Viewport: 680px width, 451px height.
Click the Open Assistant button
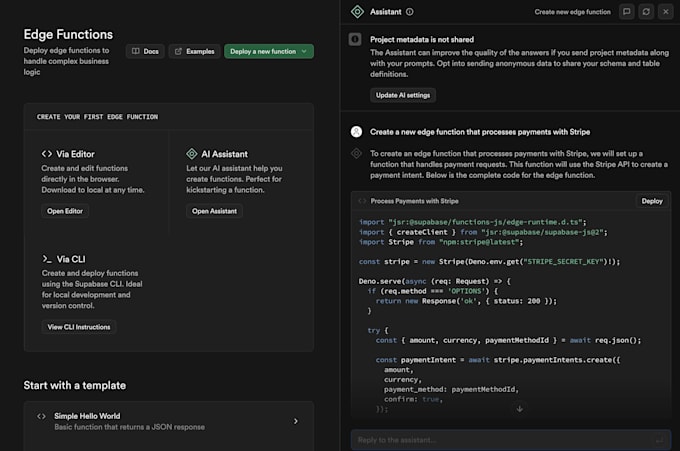214,211
